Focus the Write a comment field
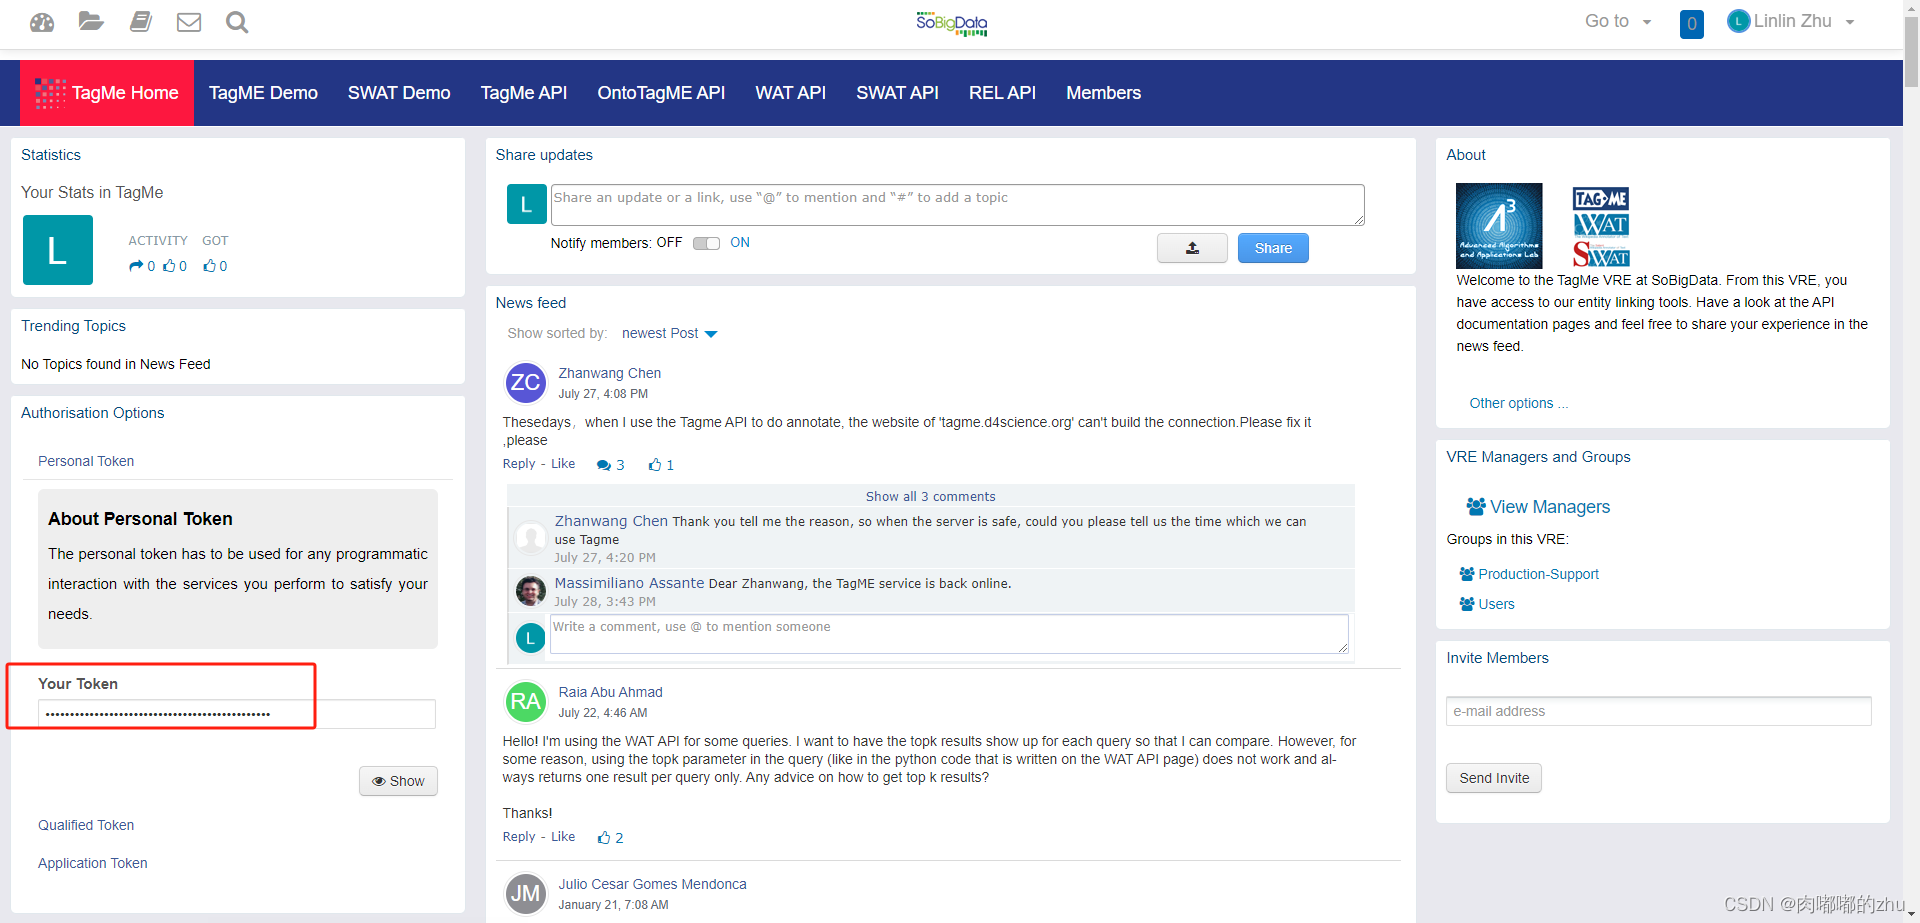1920x923 pixels. (x=949, y=634)
